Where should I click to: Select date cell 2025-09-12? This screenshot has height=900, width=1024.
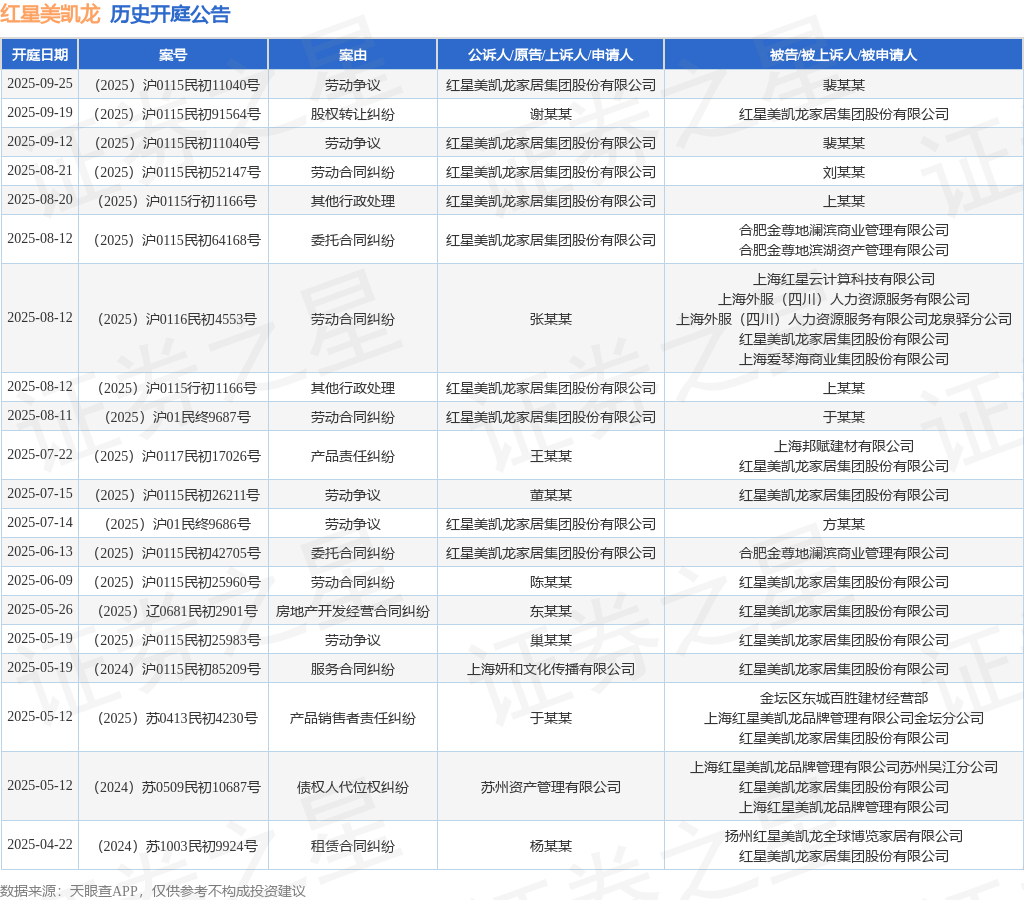pyautogui.click(x=40, y=142)
